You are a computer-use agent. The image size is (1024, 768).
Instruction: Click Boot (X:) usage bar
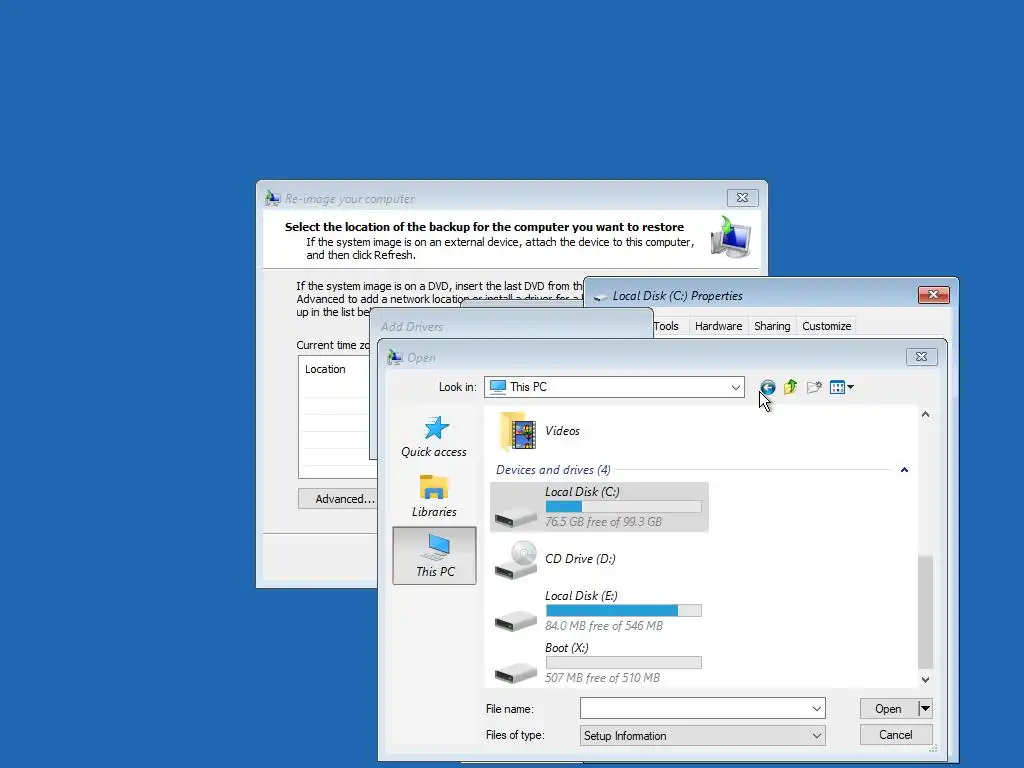pos(624,663)
